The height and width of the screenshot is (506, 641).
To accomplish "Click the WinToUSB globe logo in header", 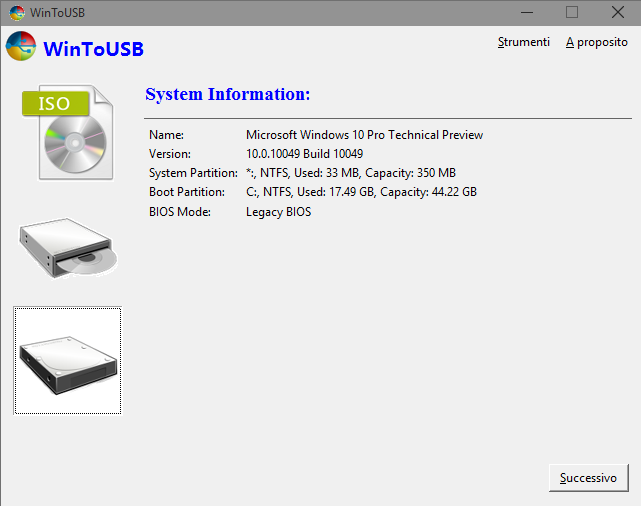I will pyautogui.click(x=21, y=46).
